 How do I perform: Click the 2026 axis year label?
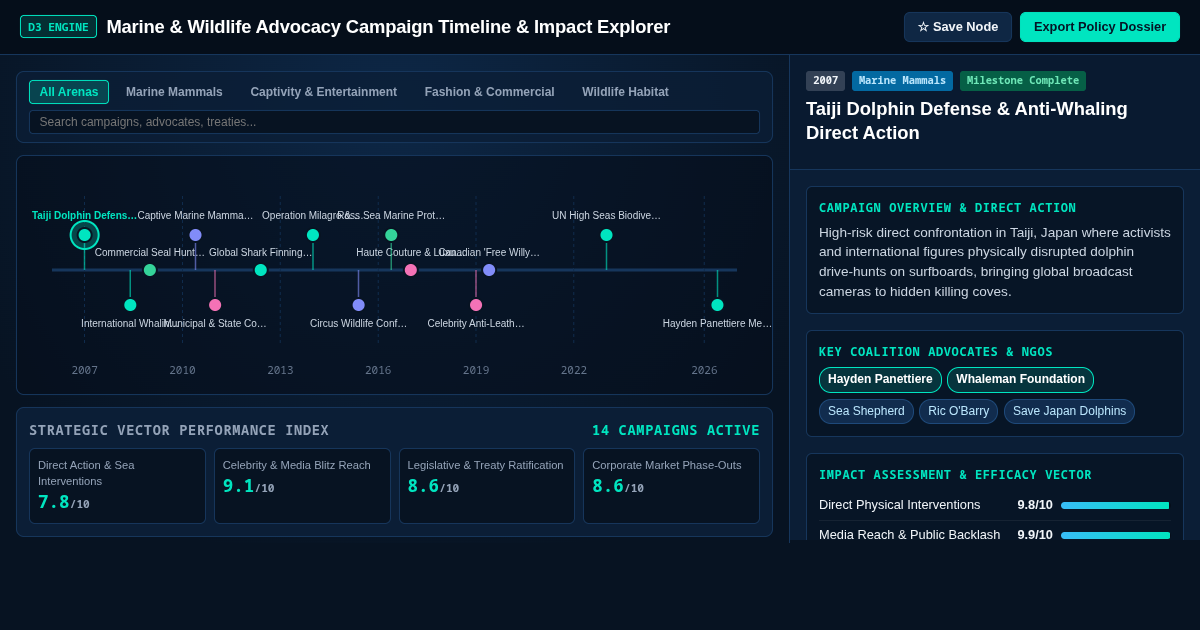click(704, 370)
